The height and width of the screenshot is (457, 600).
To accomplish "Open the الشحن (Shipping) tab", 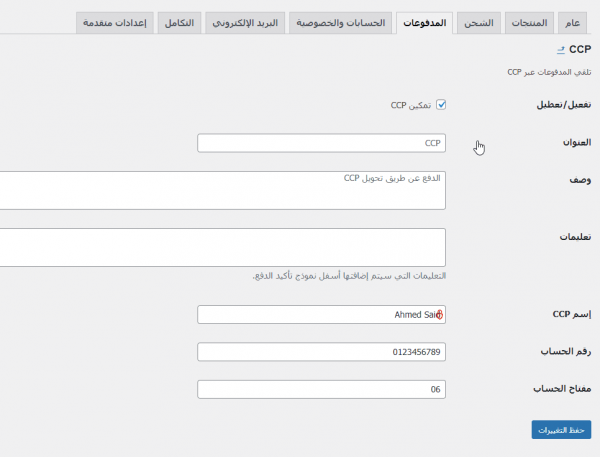I will (480, 22).
